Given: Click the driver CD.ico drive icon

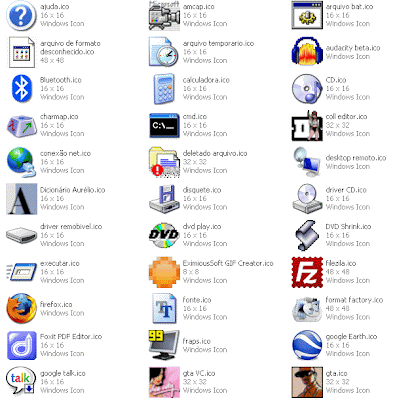Looking at the screenshot, I should tap(307, 199).
